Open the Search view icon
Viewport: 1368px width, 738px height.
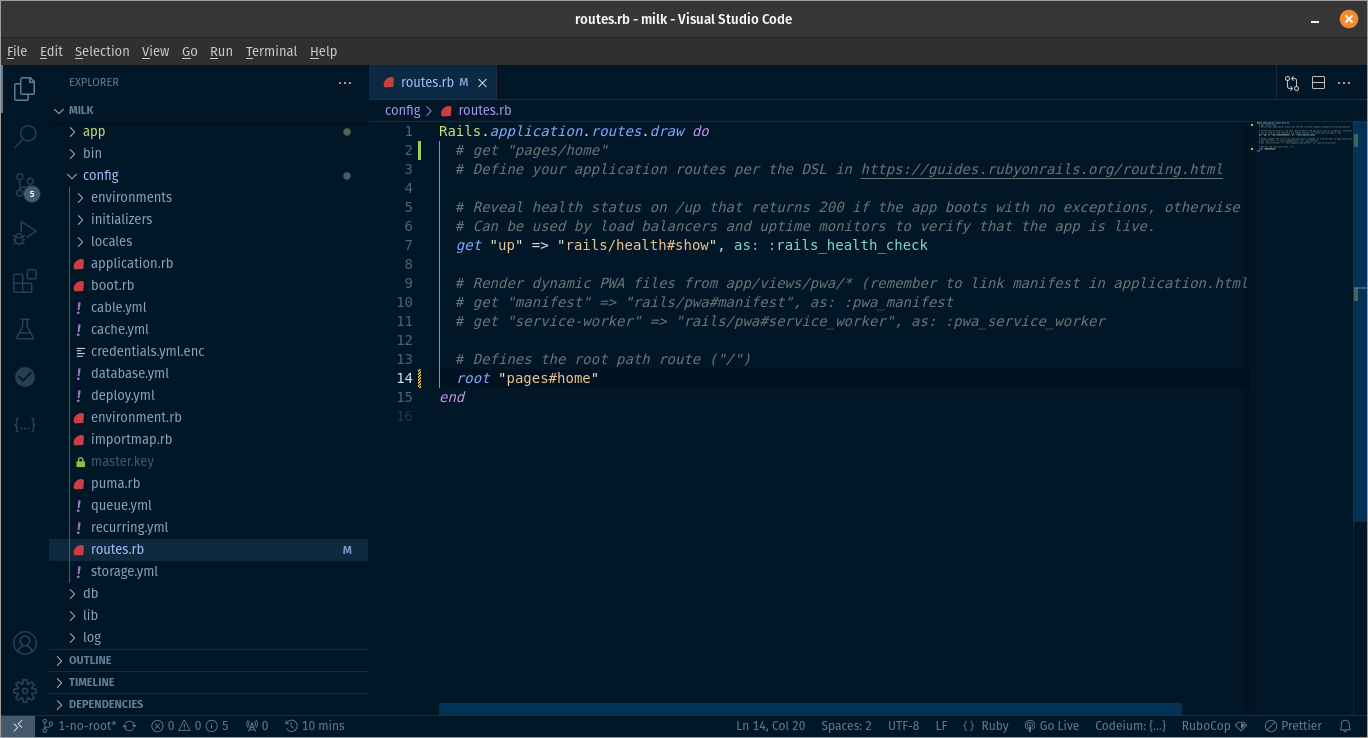point(25,135)
